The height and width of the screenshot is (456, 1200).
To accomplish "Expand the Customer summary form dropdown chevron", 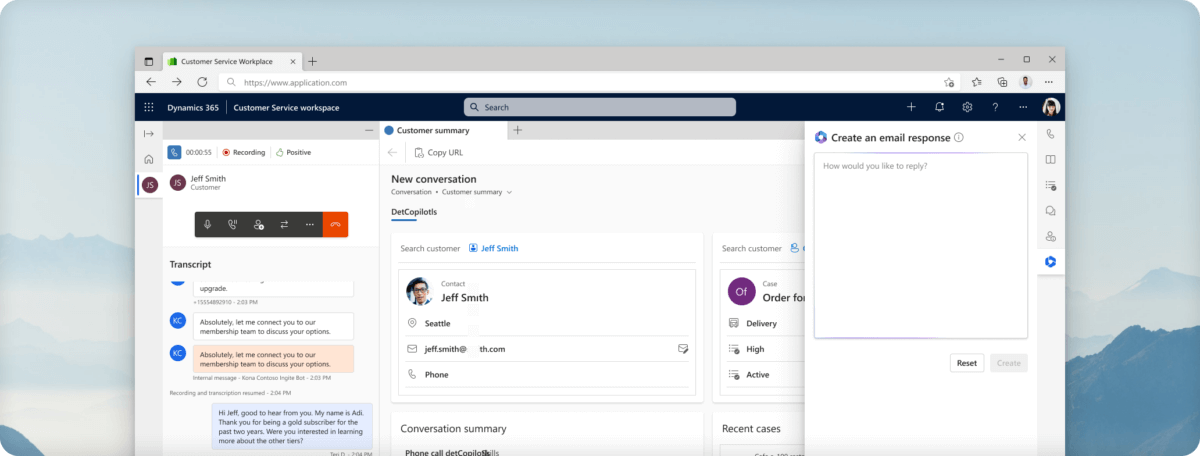I will coord(509,191).
